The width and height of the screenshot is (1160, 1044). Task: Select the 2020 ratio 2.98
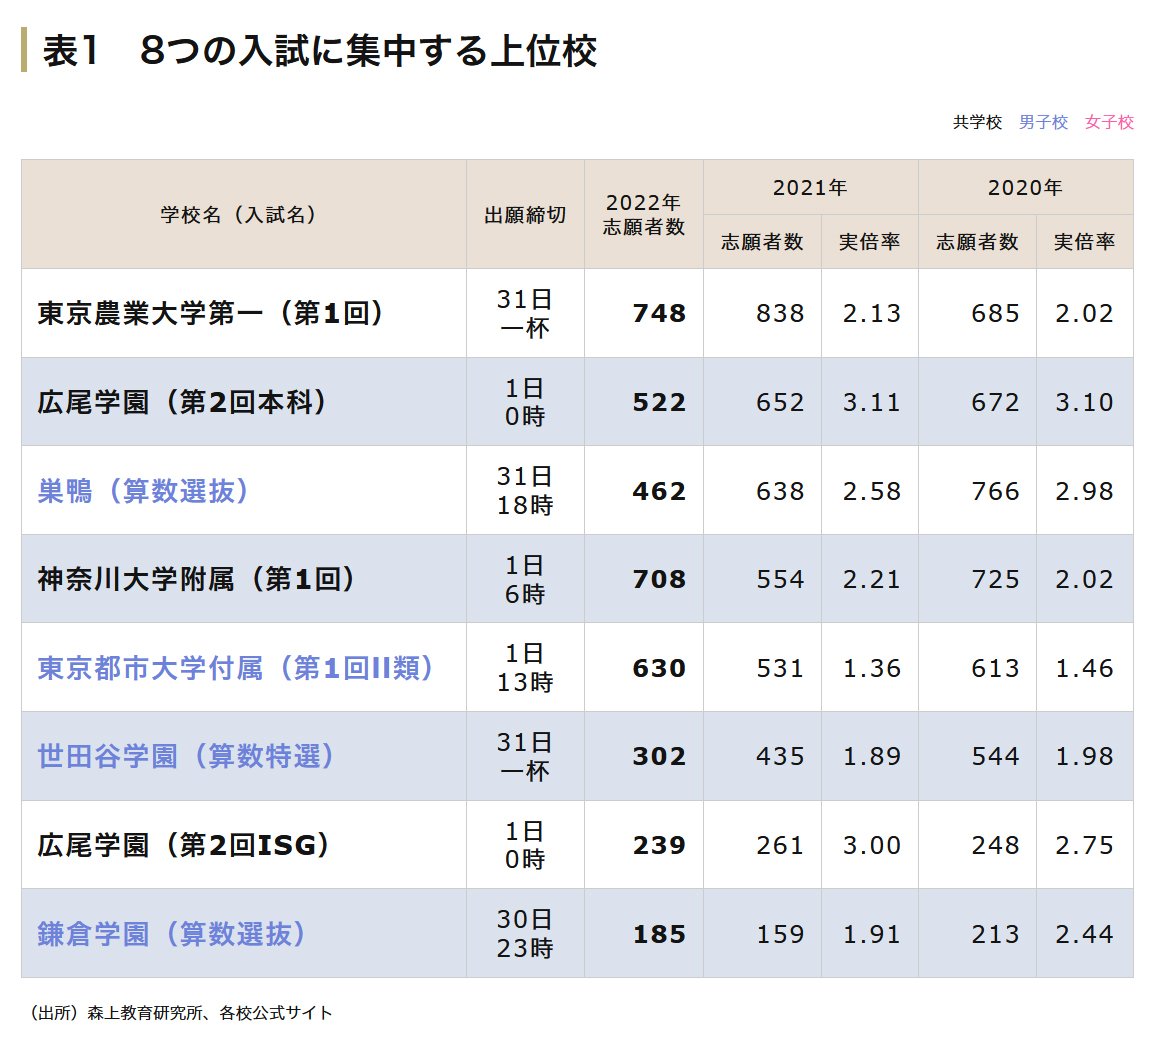[x=1085, y=491]
